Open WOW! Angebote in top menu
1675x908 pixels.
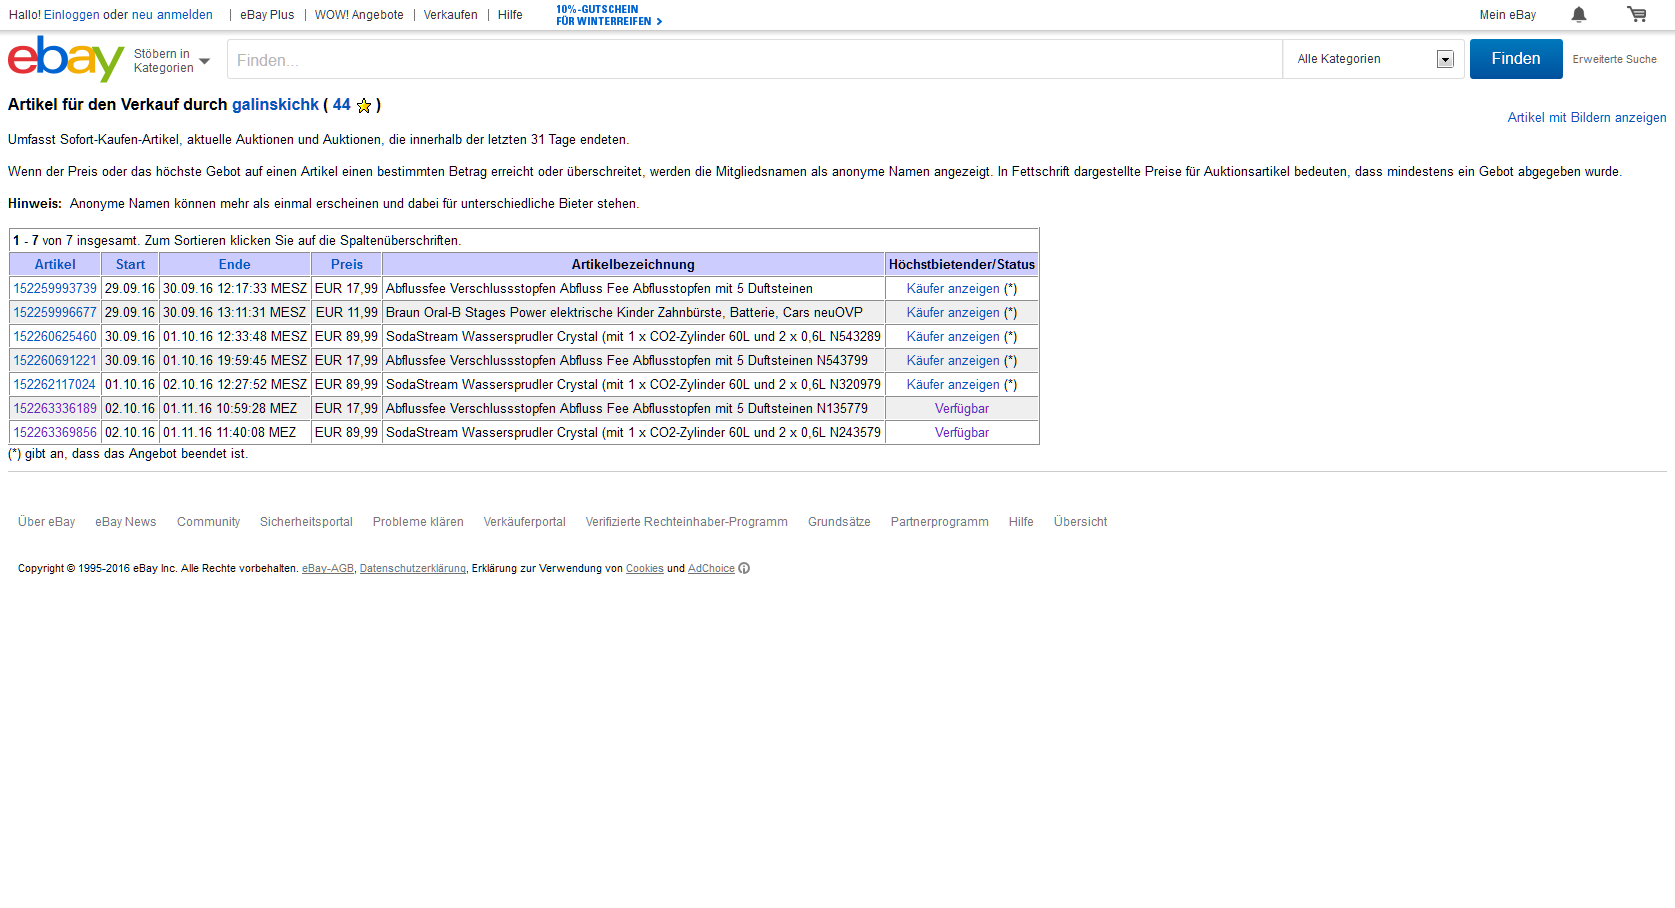(x=359, y=15)
